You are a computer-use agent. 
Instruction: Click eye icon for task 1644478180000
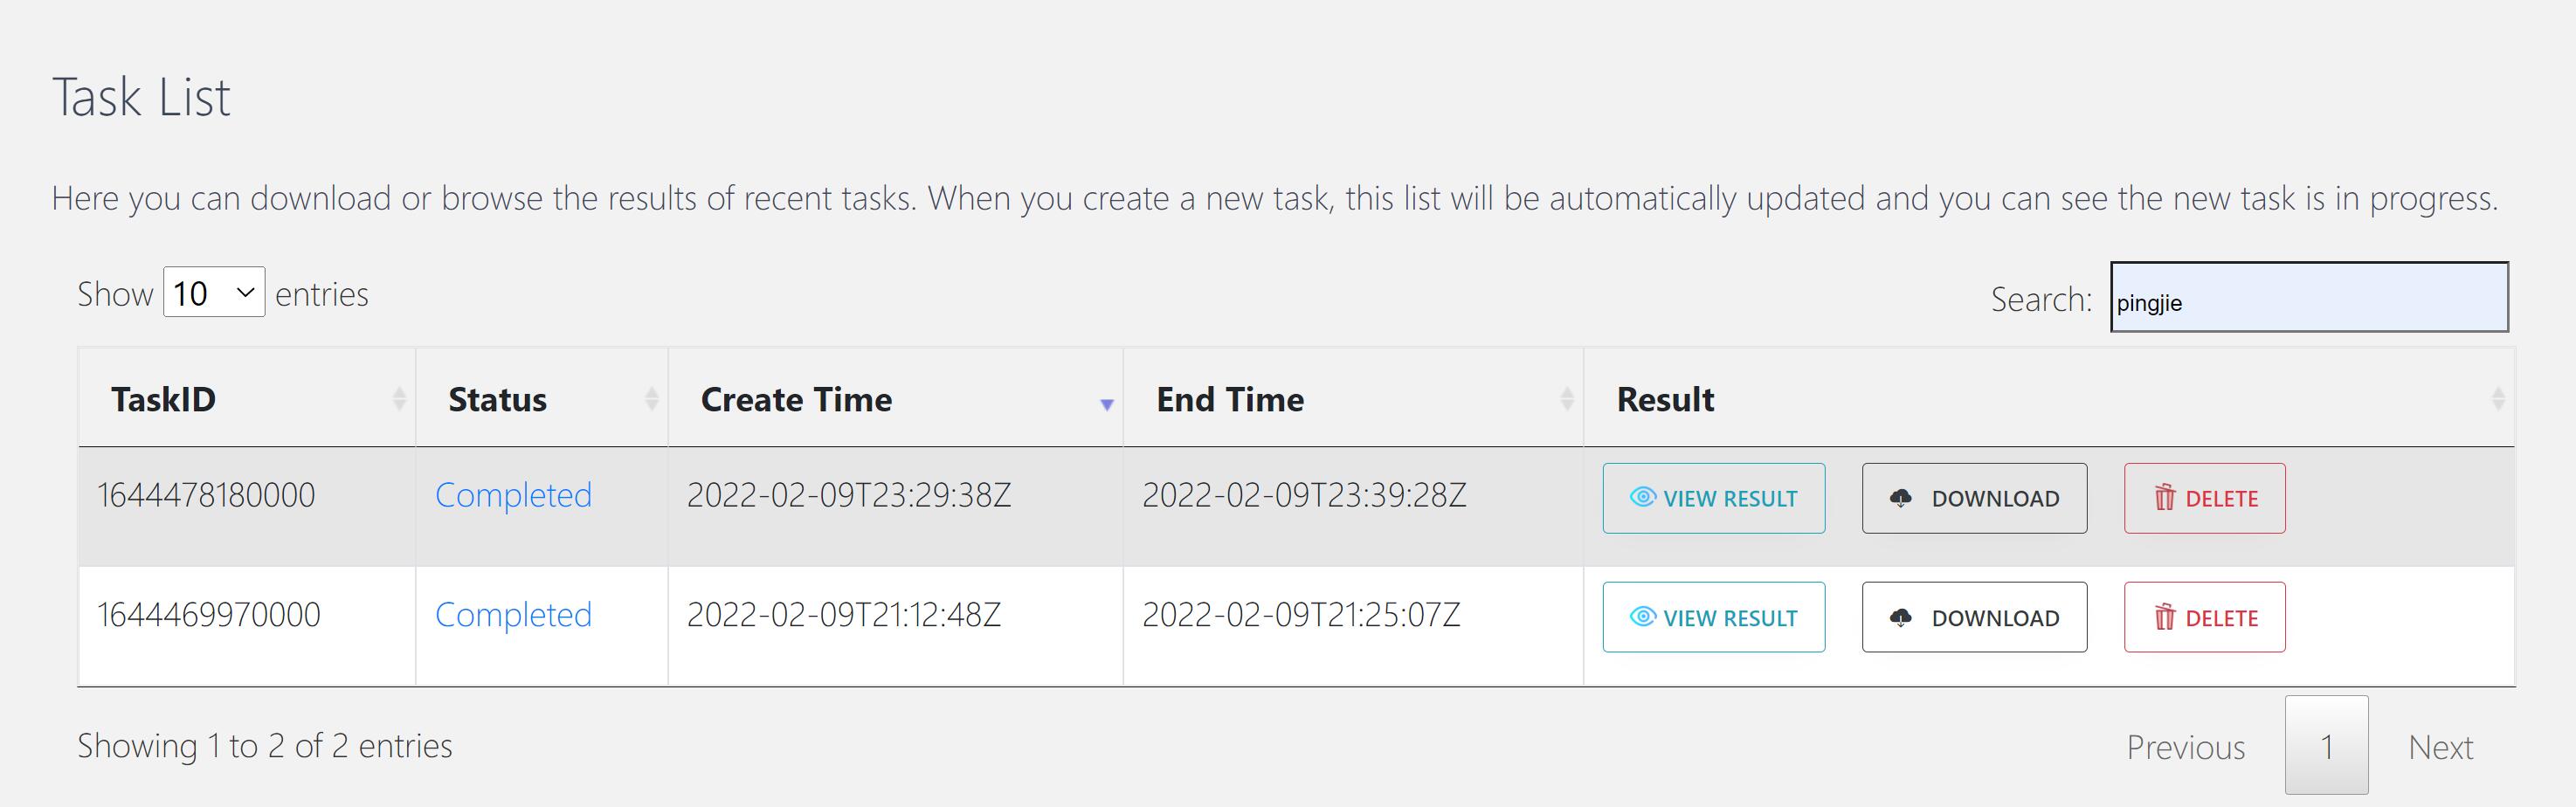point(1642,497)
